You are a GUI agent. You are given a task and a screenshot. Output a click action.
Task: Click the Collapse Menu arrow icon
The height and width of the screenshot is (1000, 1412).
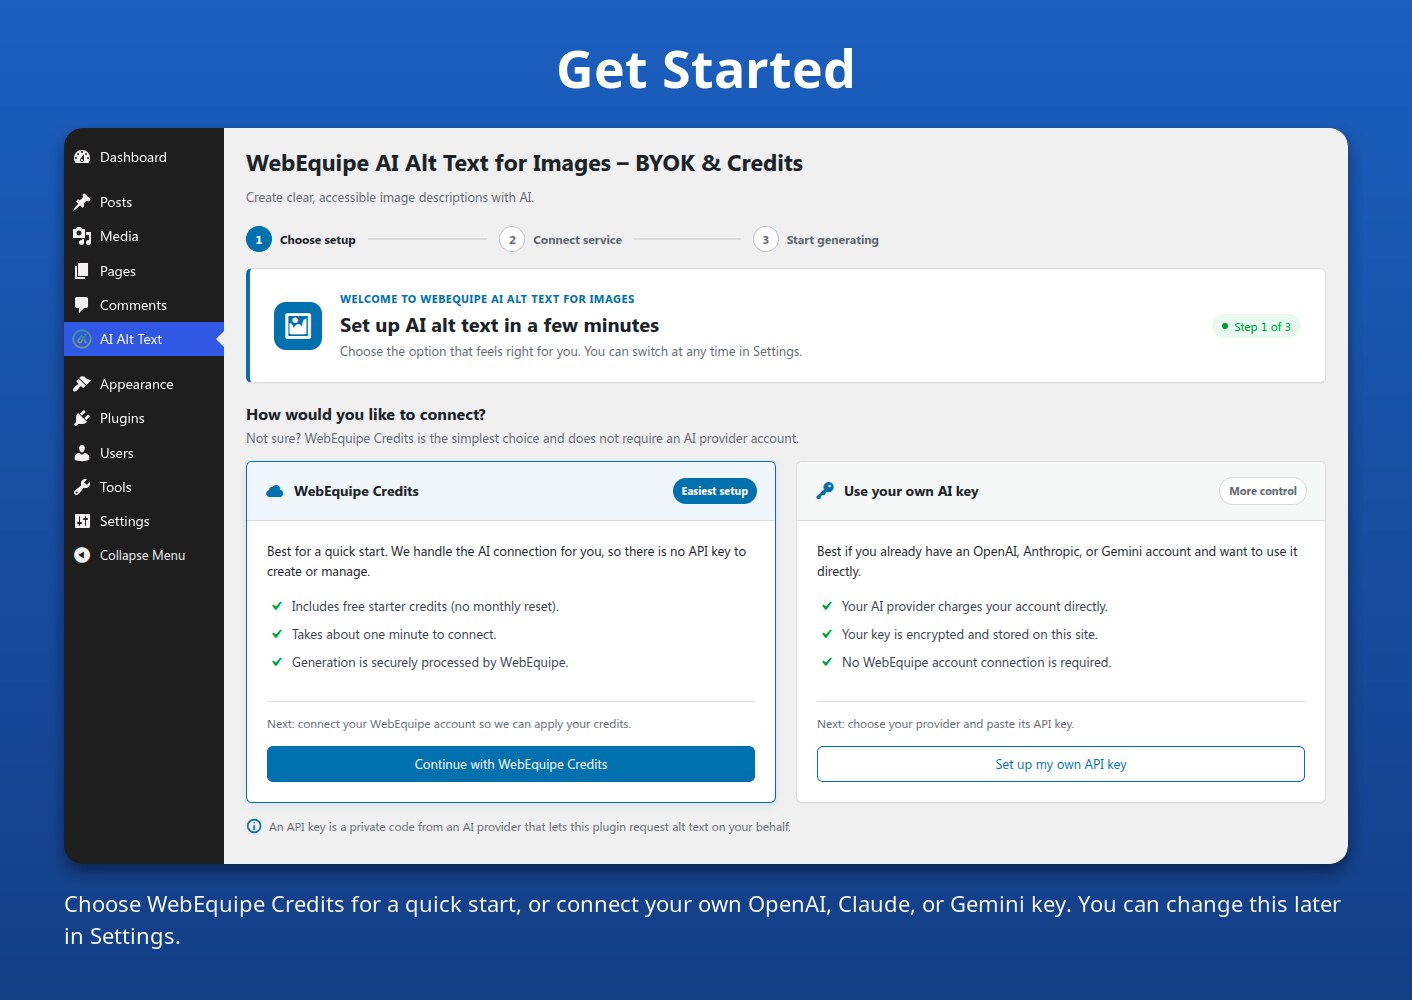(82, 555)
